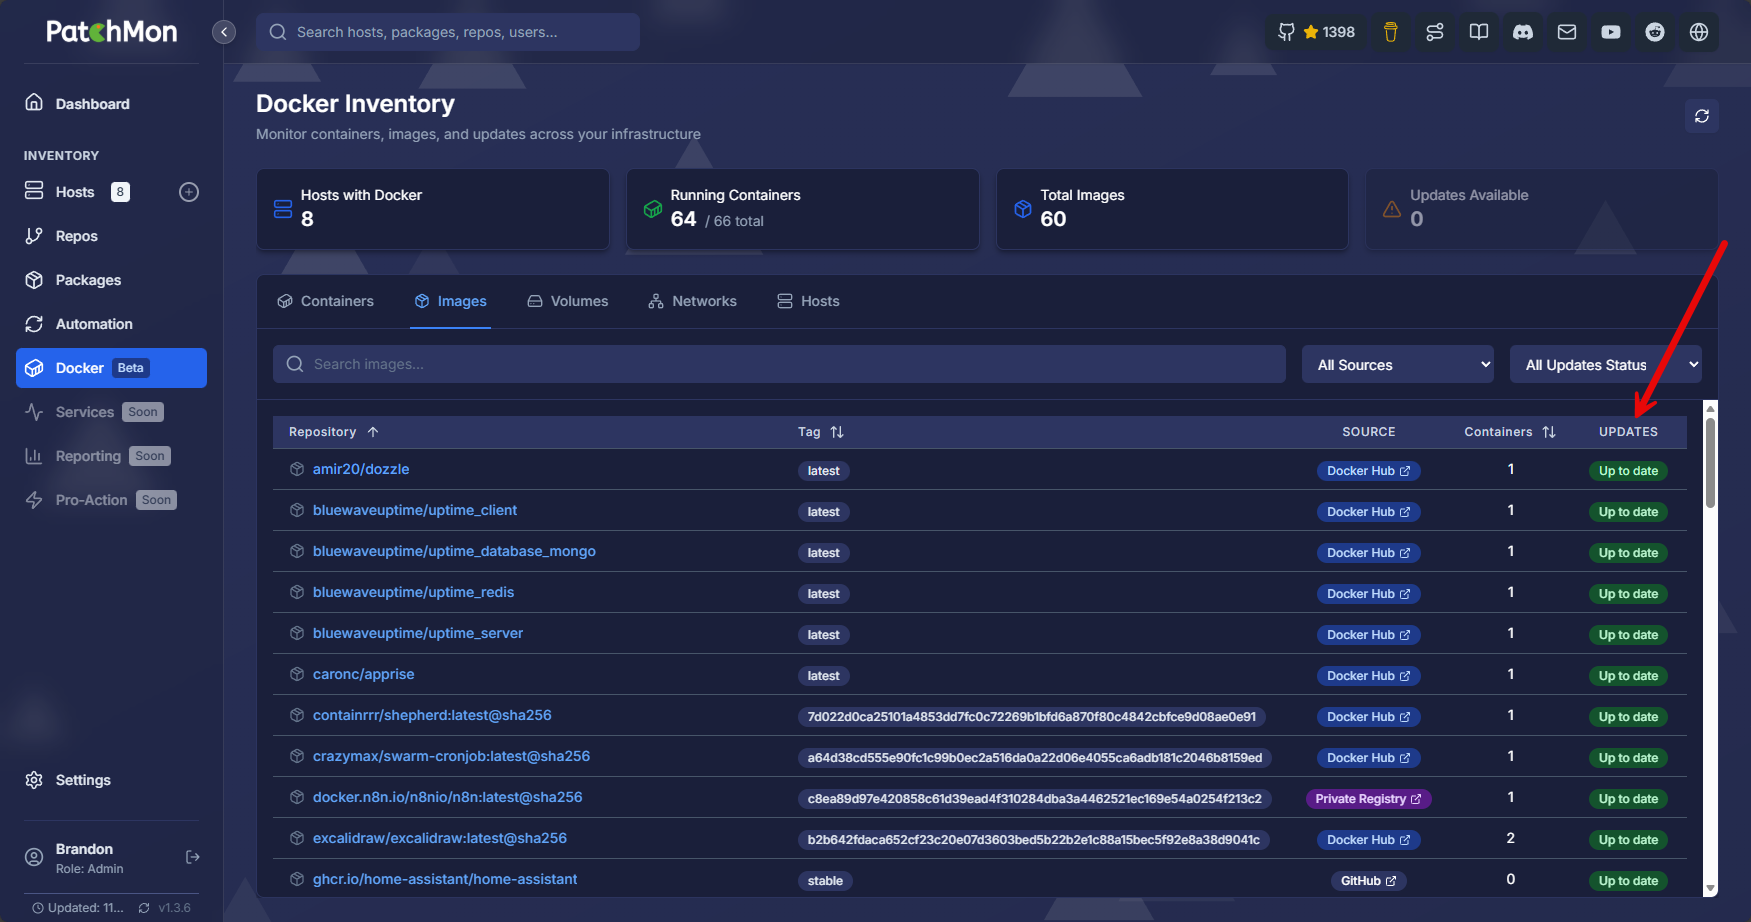Open the All Updates Status dropdown
This screenshot has width=1751, height=922.
pyautogui.click(x=1606, y=365)
